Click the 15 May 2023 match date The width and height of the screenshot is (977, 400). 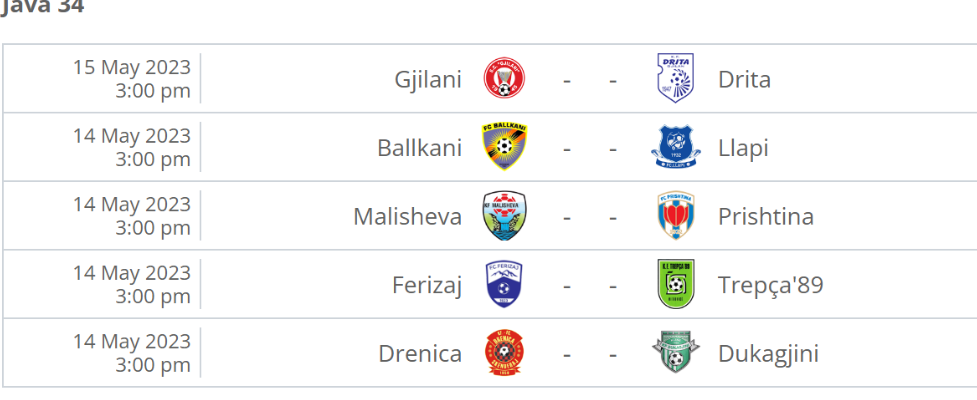click(x=131, y=68)
